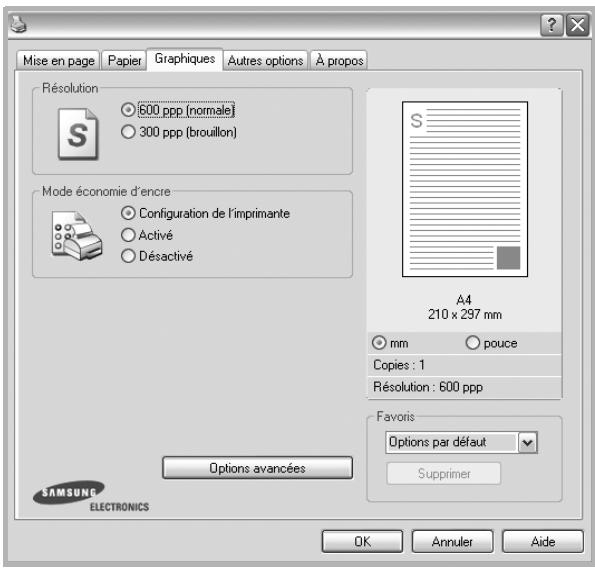The image size is (595, 570).
Task: Click the Options par défaut combo box
Action: [461, 442]
